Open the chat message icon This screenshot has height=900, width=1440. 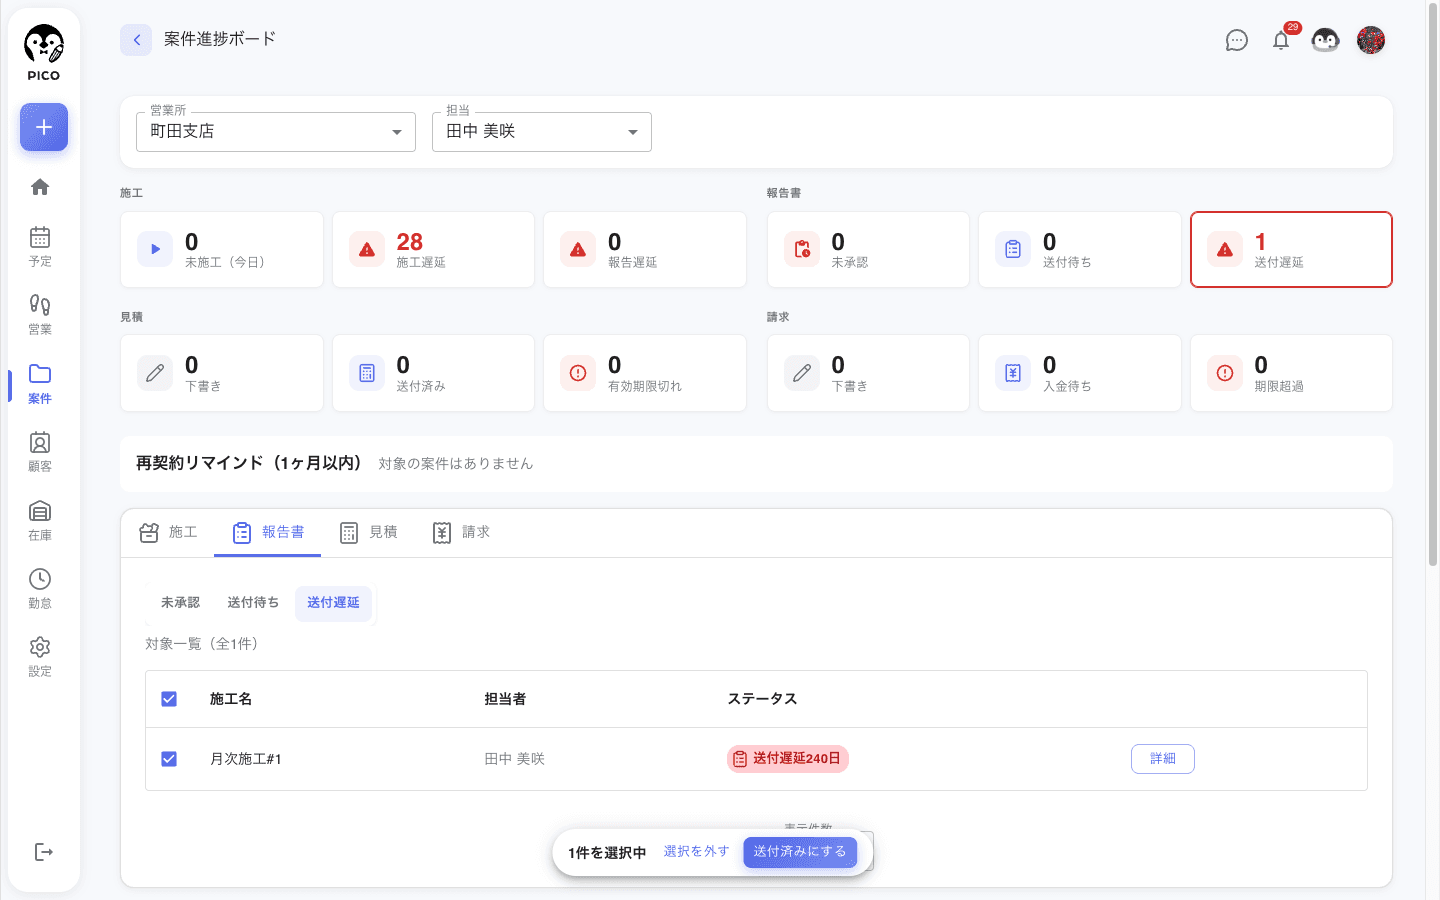(x=1237, y=40)
